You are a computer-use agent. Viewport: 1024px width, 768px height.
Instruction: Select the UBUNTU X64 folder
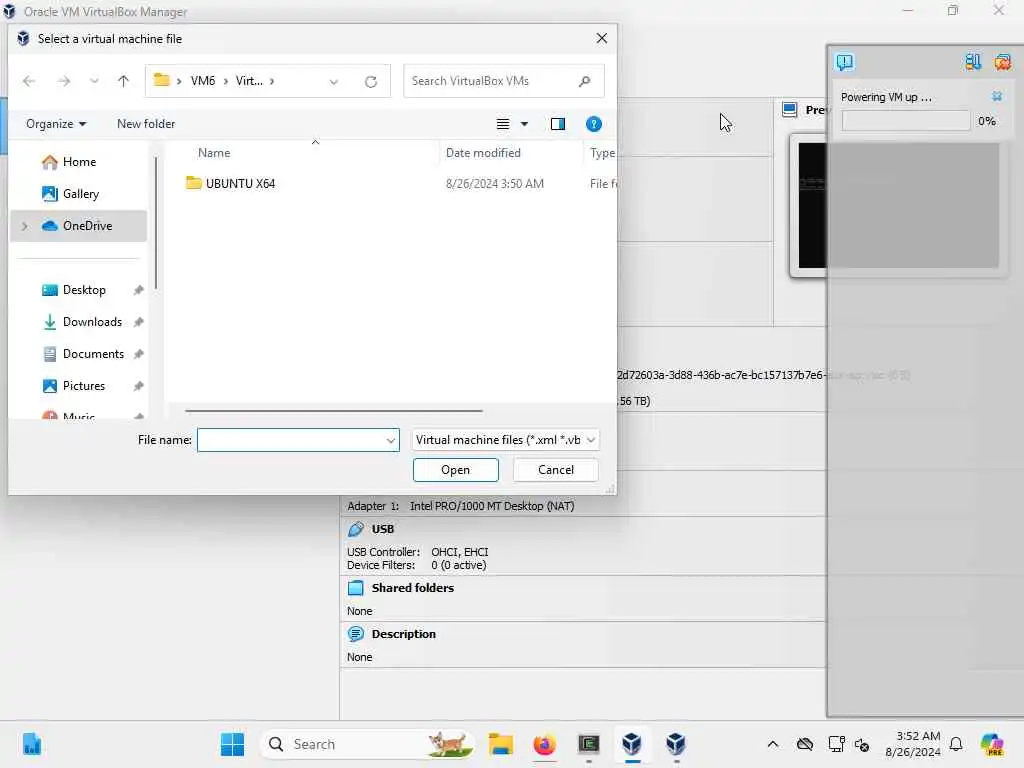point(231,184)
